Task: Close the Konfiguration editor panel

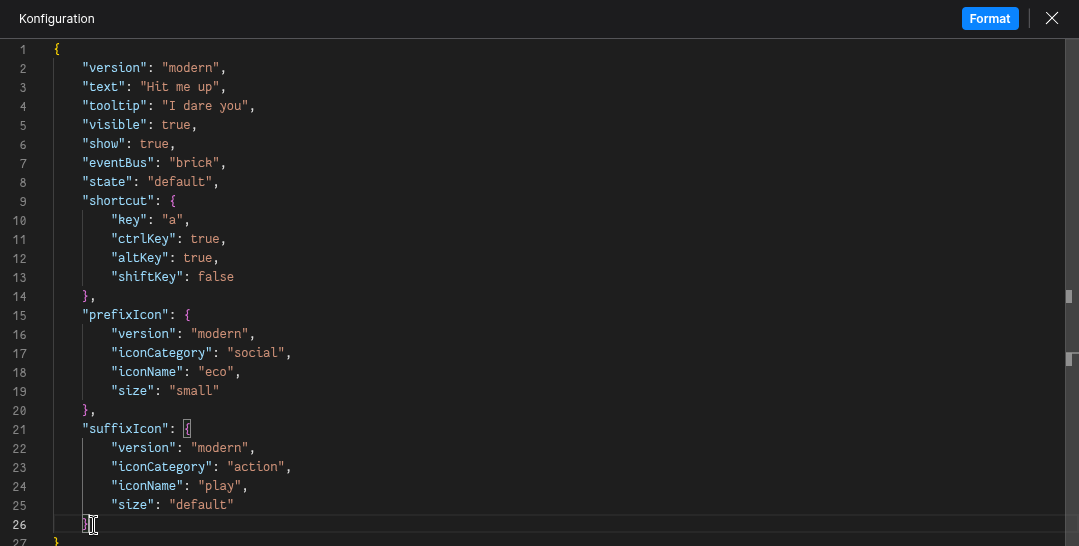Action: click(x=1051, y=19)
